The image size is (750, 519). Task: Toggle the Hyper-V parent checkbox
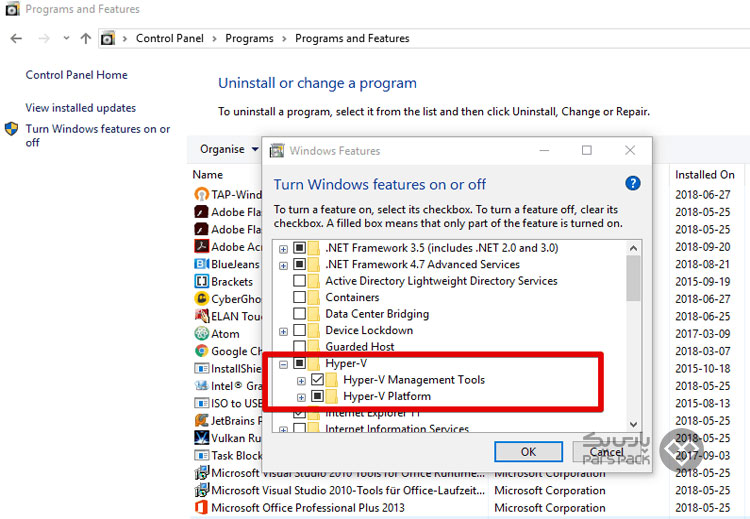[299, 363]
